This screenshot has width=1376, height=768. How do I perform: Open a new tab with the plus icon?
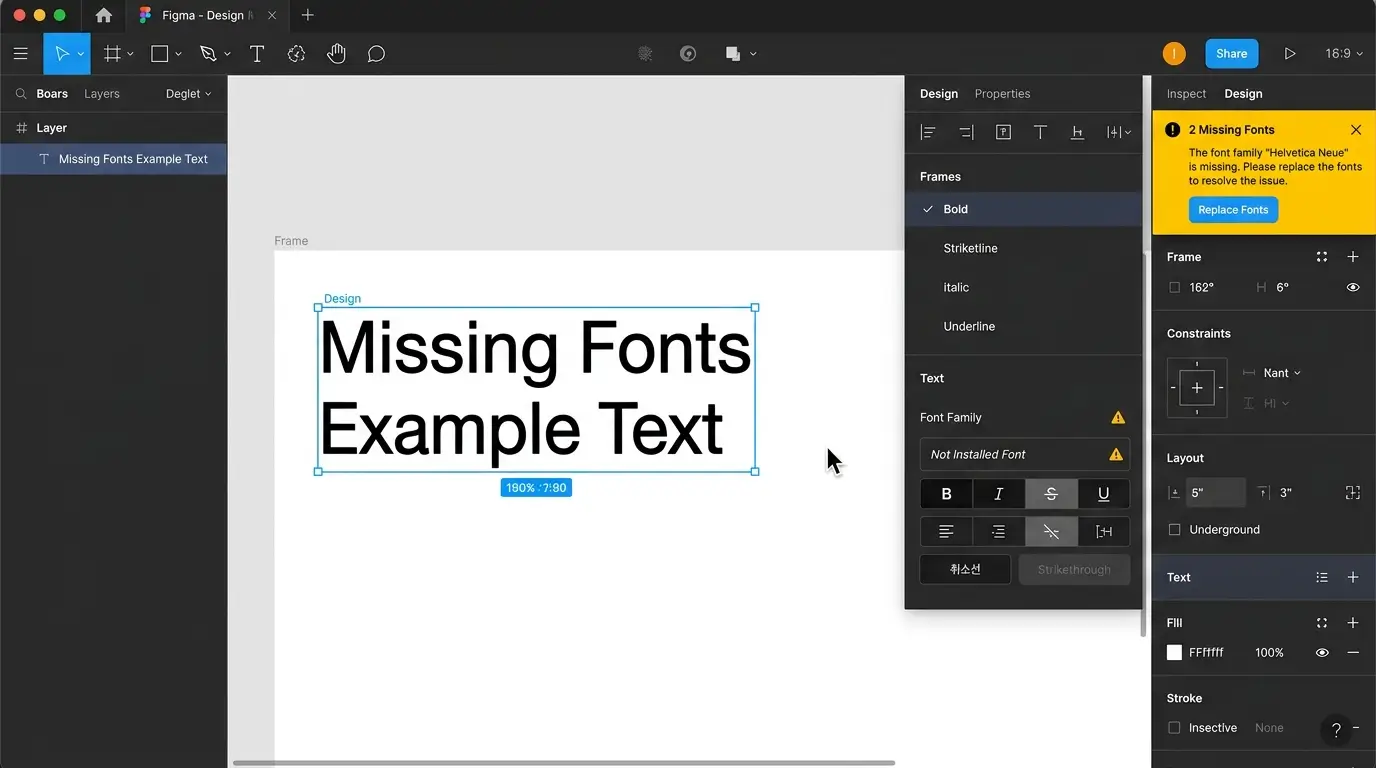(307, 15)
